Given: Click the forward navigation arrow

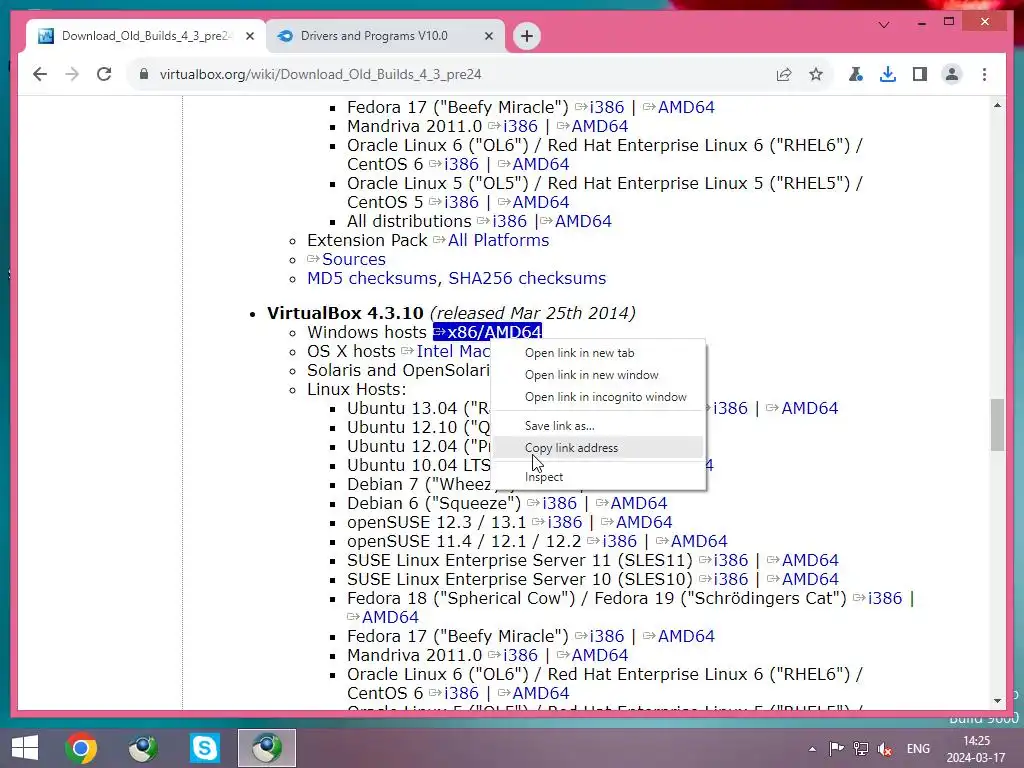Looking at the screenshot, I should (72, 74).
